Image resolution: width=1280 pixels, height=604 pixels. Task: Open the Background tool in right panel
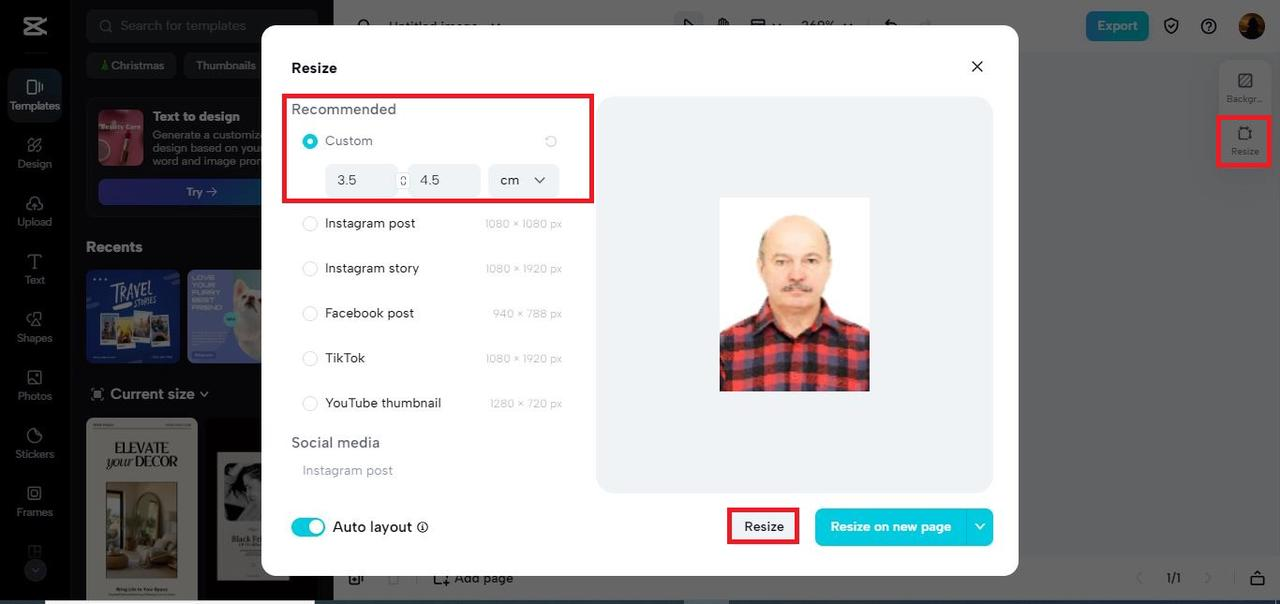[x=1245, y=88]
